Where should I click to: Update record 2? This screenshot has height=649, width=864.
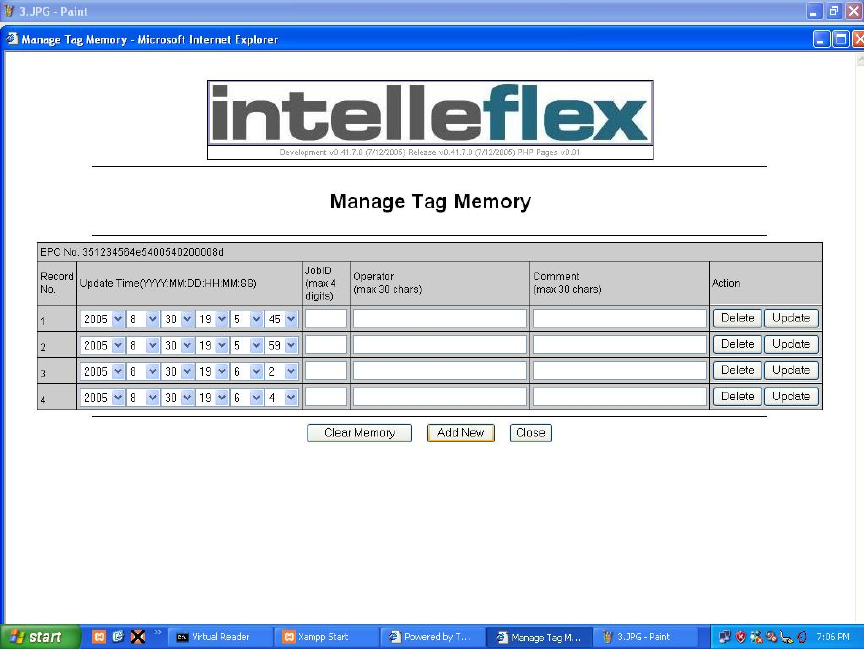tap(791, 344)
